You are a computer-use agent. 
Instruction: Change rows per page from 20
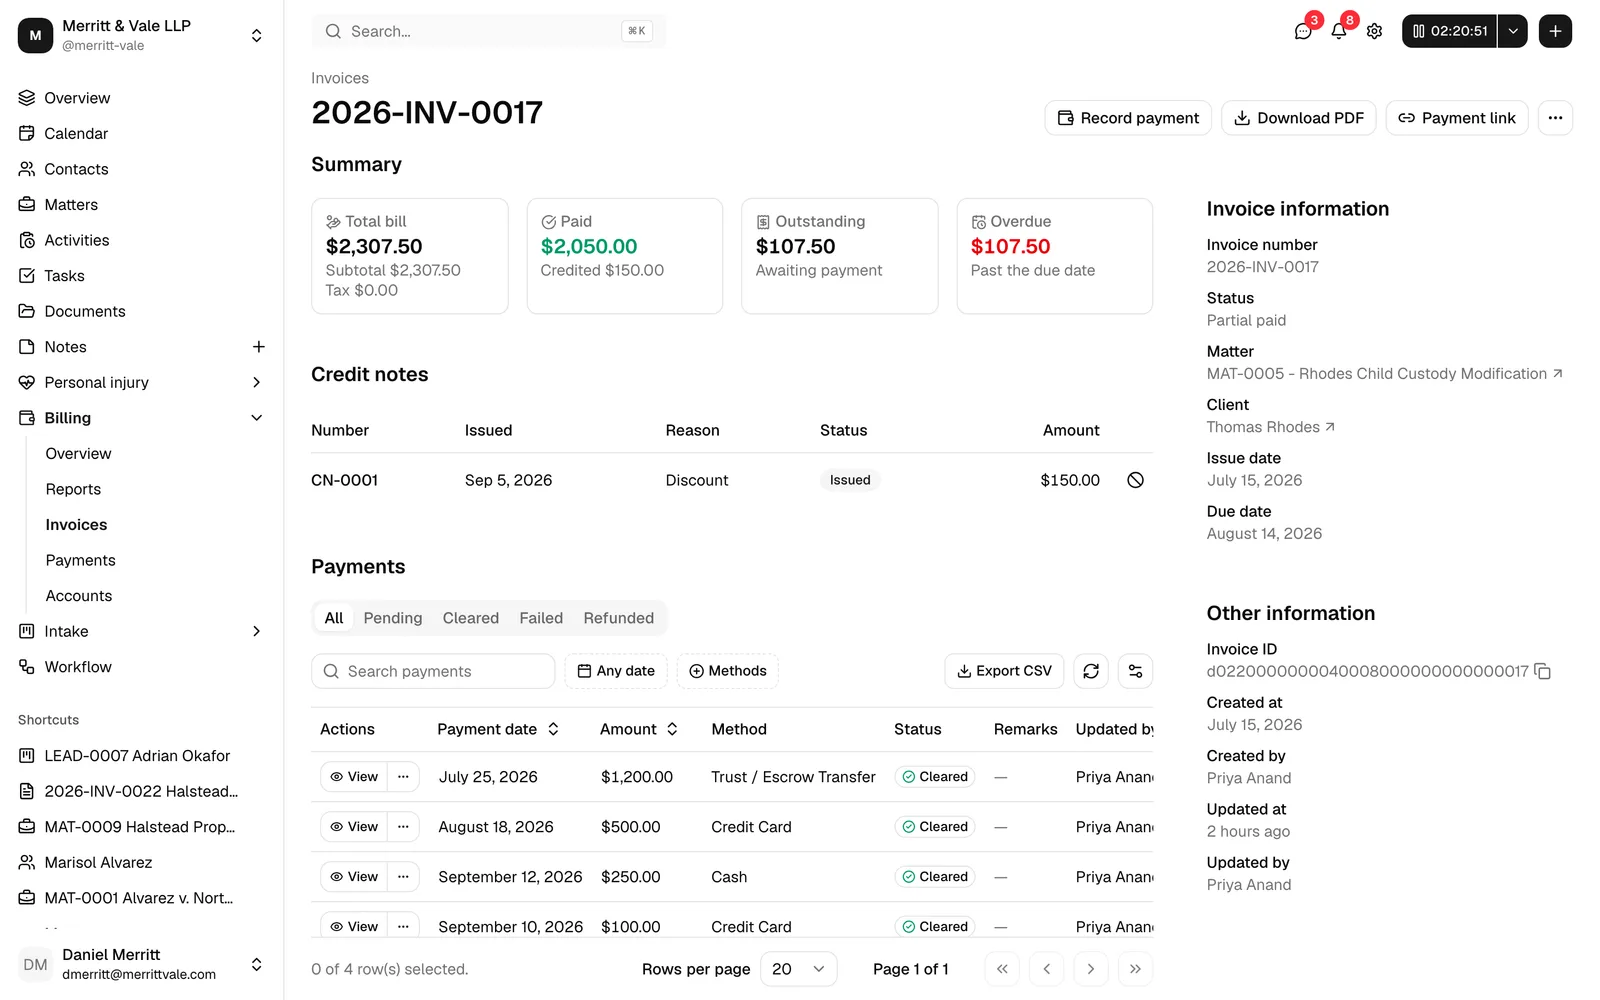tap(799, 969)
